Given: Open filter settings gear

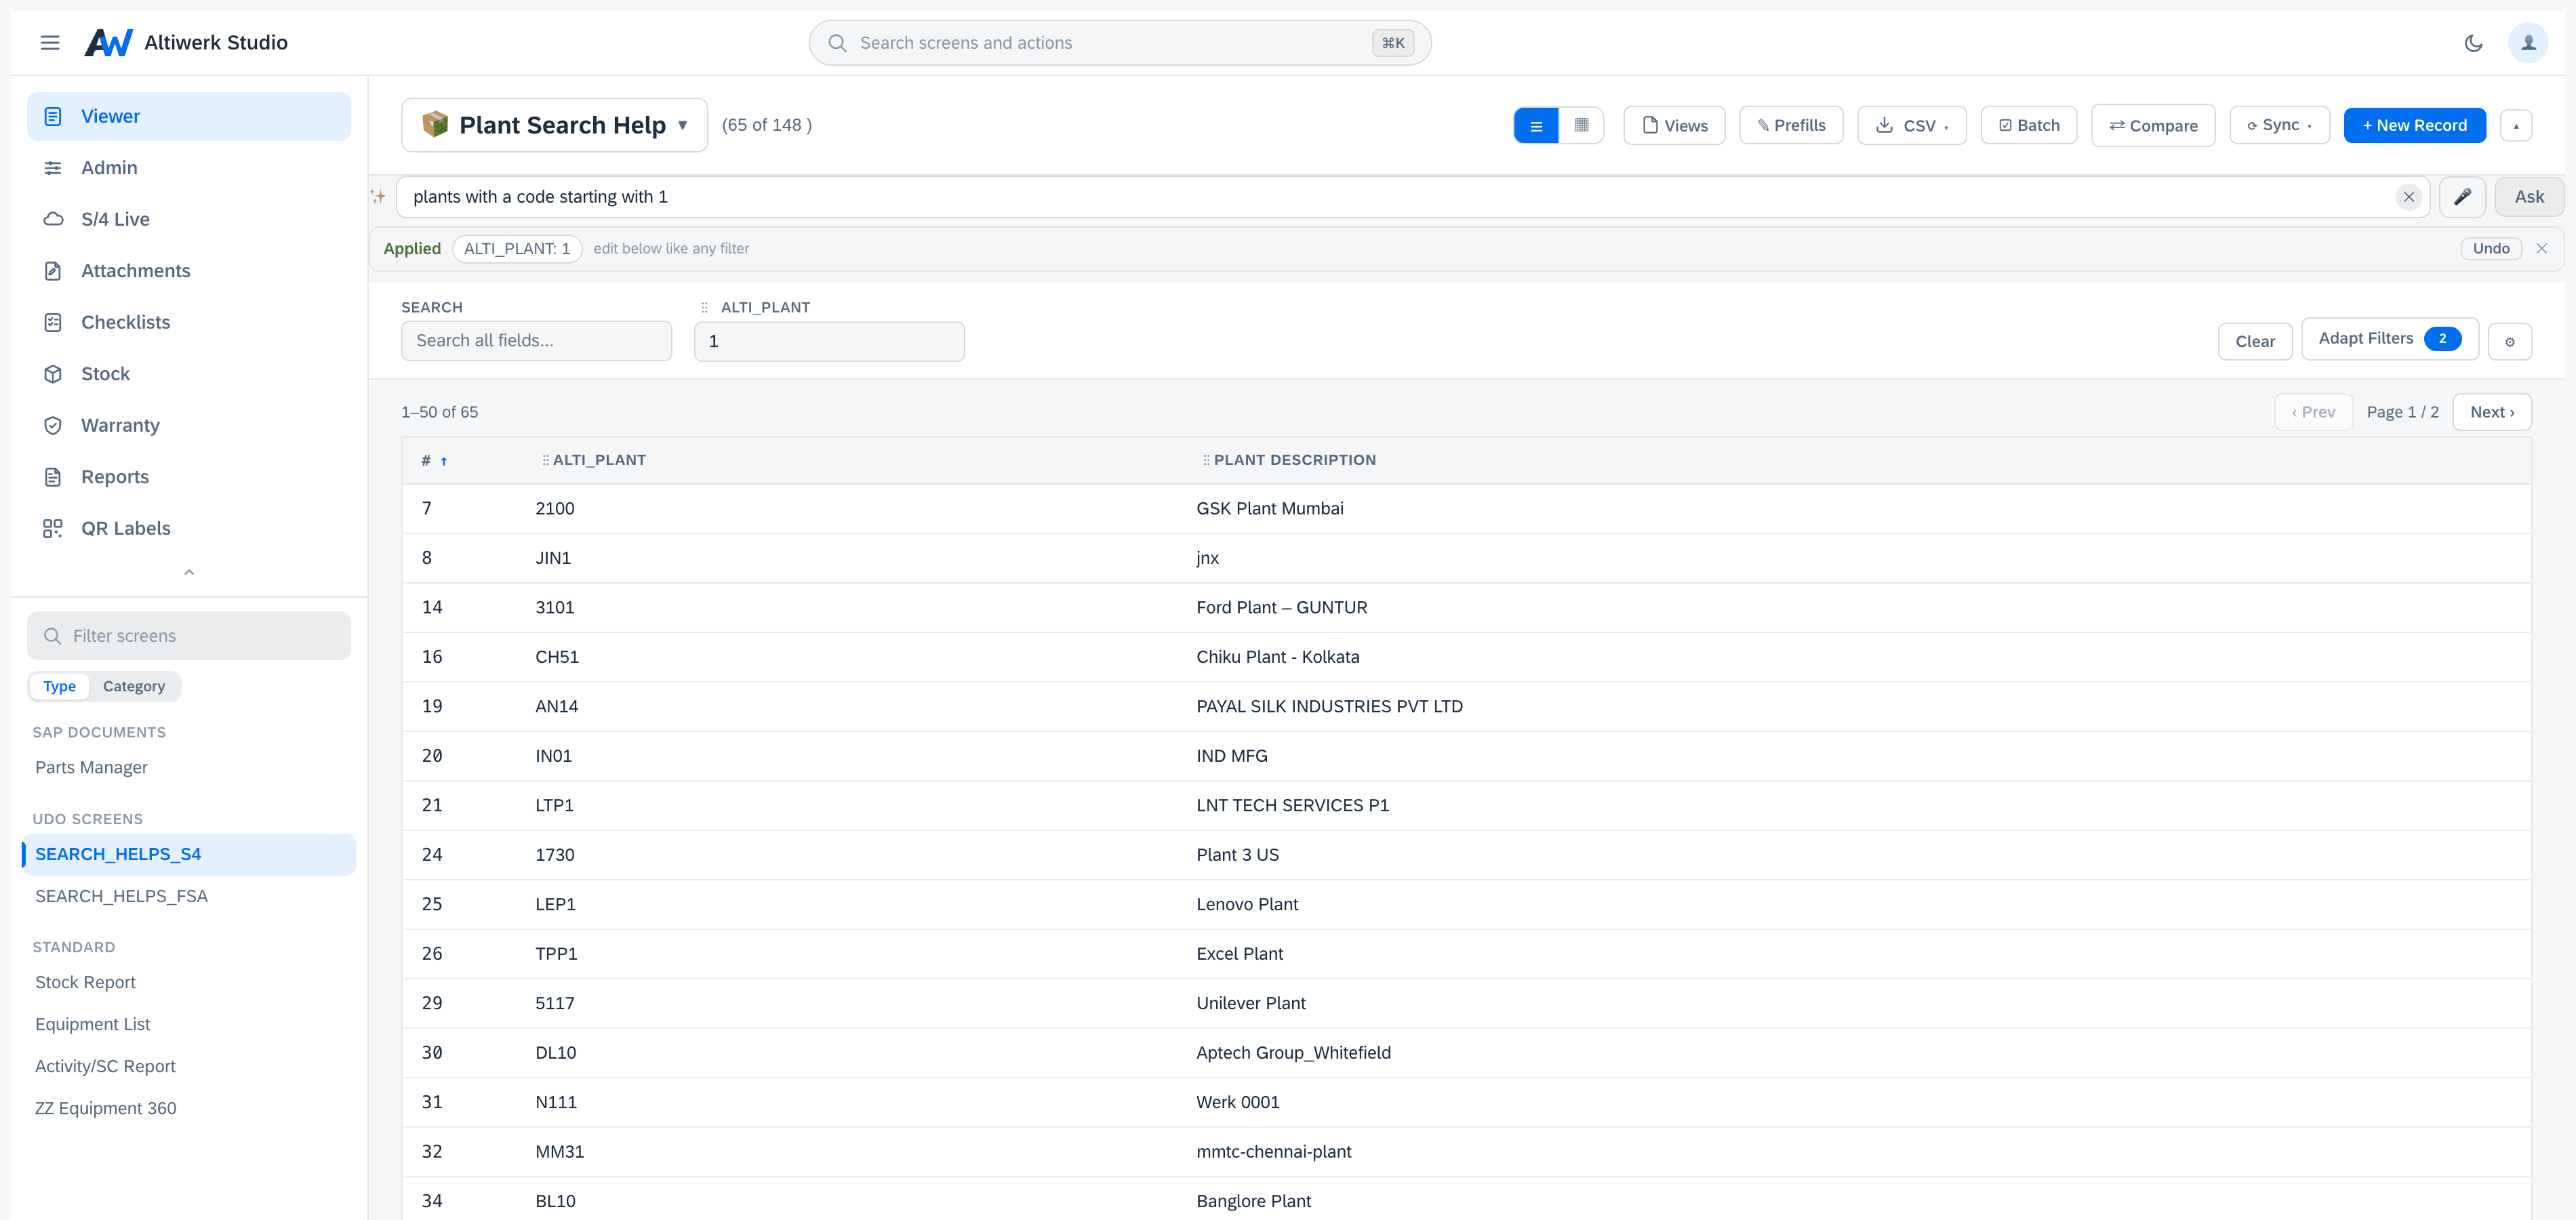Looking at the screenshot, I should (2509, 342).
